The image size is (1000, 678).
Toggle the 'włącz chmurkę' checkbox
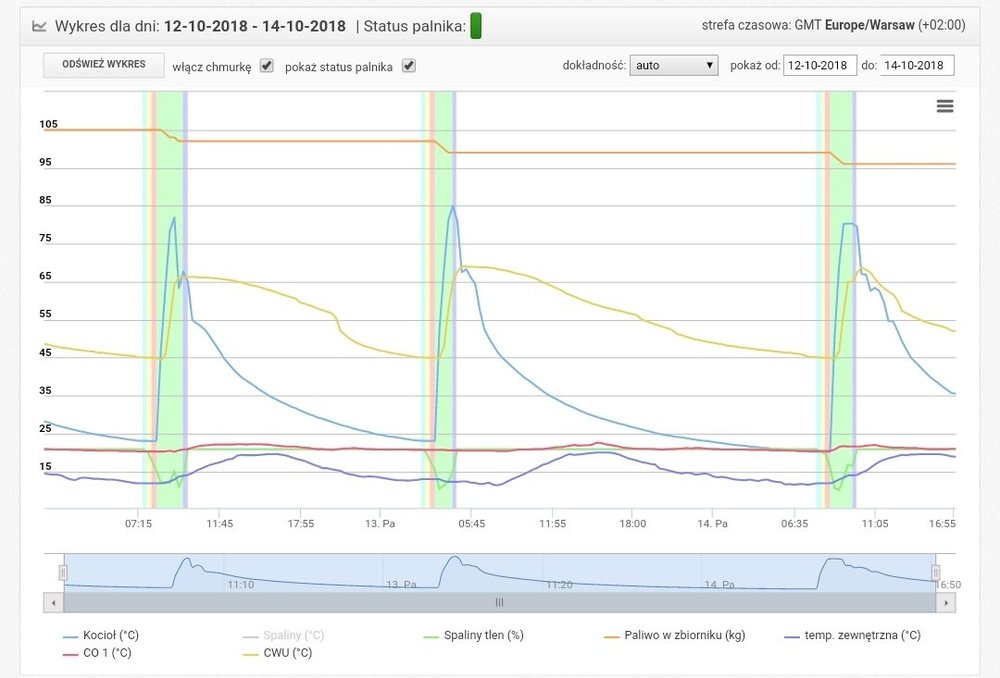point(266,66)
